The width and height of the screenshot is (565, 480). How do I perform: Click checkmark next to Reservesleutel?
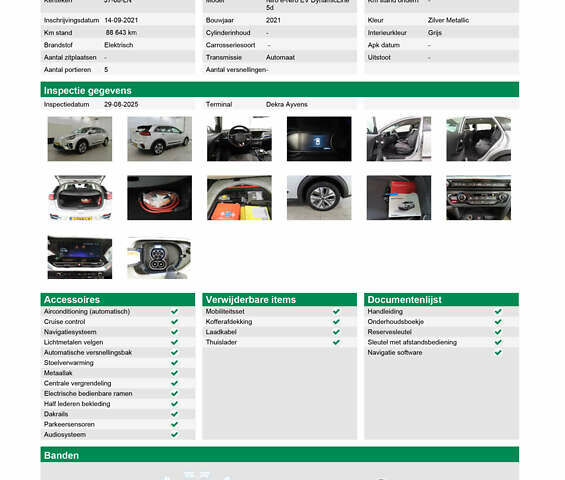click(498, 332)
